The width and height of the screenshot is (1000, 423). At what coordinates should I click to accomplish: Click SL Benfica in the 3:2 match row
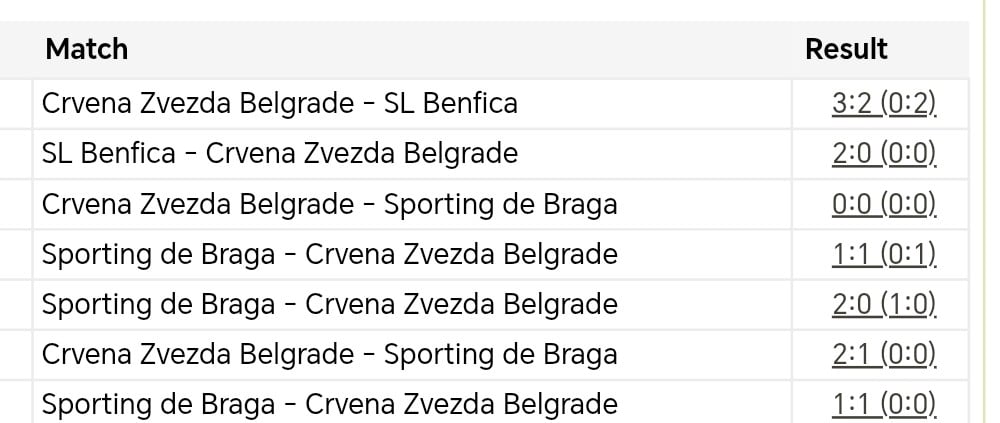[451, 103]
